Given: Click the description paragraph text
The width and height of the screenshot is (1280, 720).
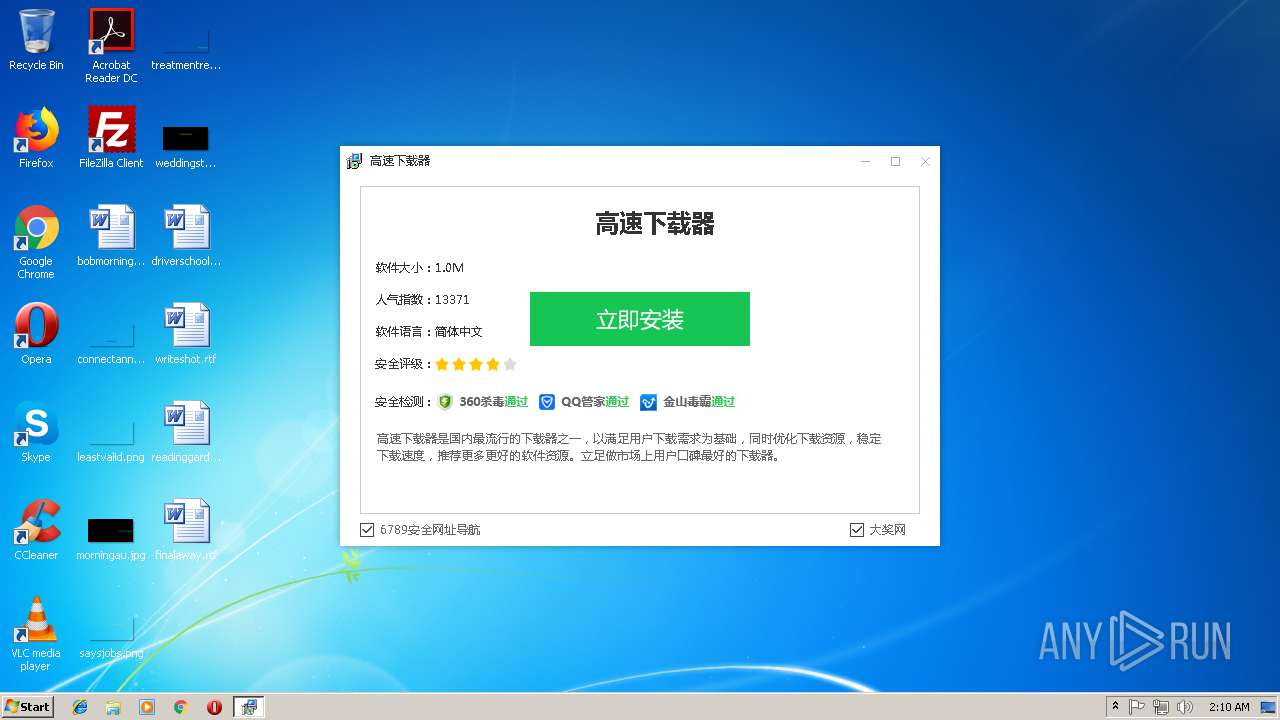Looking at the screenshot, I should [x=629, y=447].
